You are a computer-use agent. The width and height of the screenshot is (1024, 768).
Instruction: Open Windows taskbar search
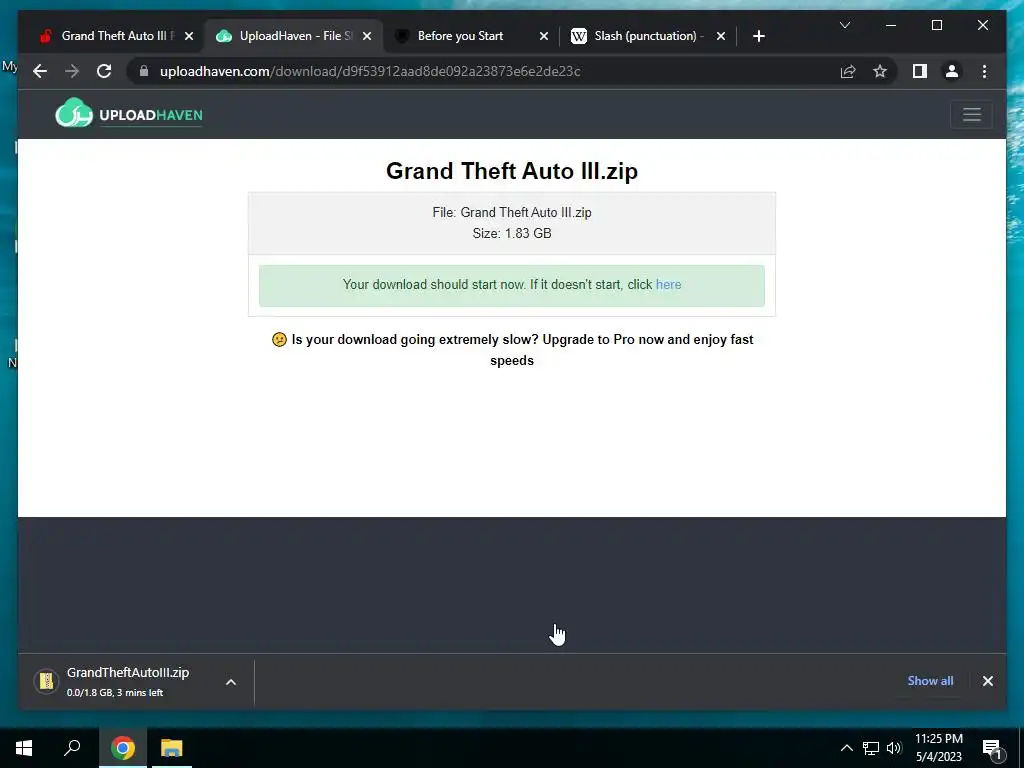click(72, 748)
